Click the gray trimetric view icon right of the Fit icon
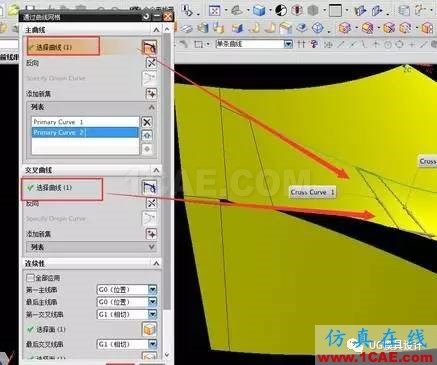This screenshot has width=437, height=365. pos(237,11)
